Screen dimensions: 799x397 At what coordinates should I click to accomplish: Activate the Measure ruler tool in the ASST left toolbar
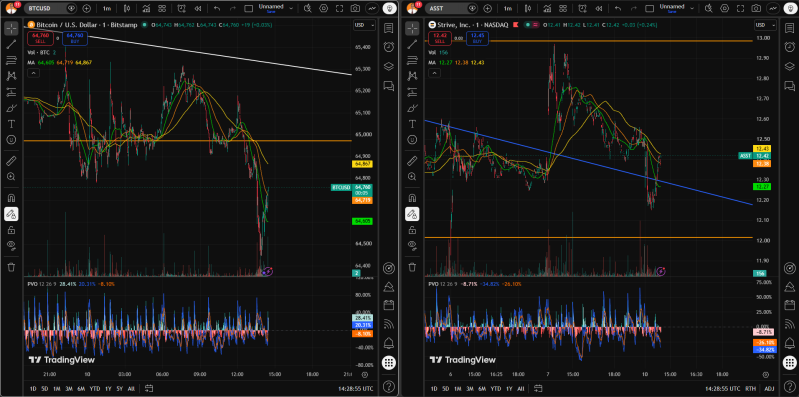(412, 161)
